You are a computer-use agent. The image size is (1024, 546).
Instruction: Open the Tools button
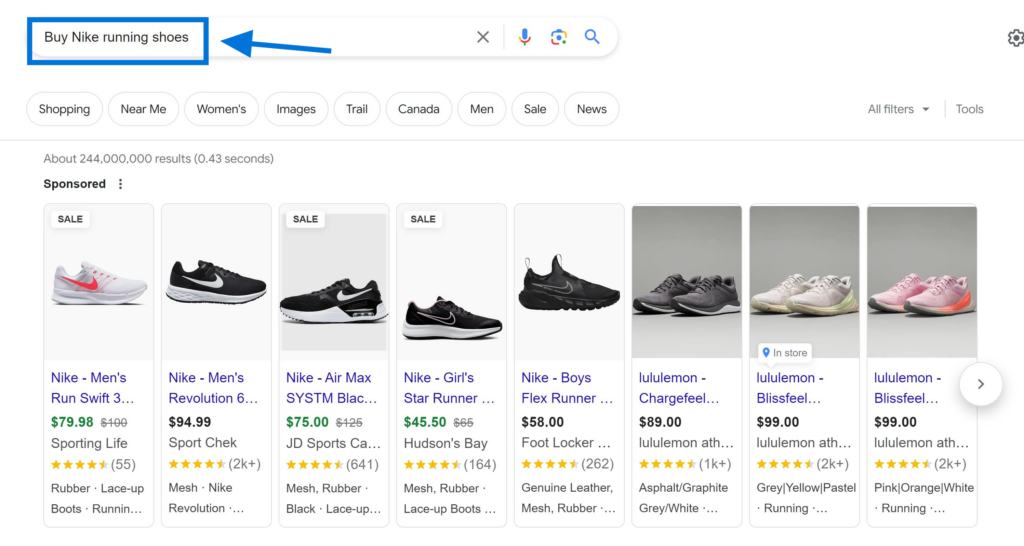(x=969, y=109)
